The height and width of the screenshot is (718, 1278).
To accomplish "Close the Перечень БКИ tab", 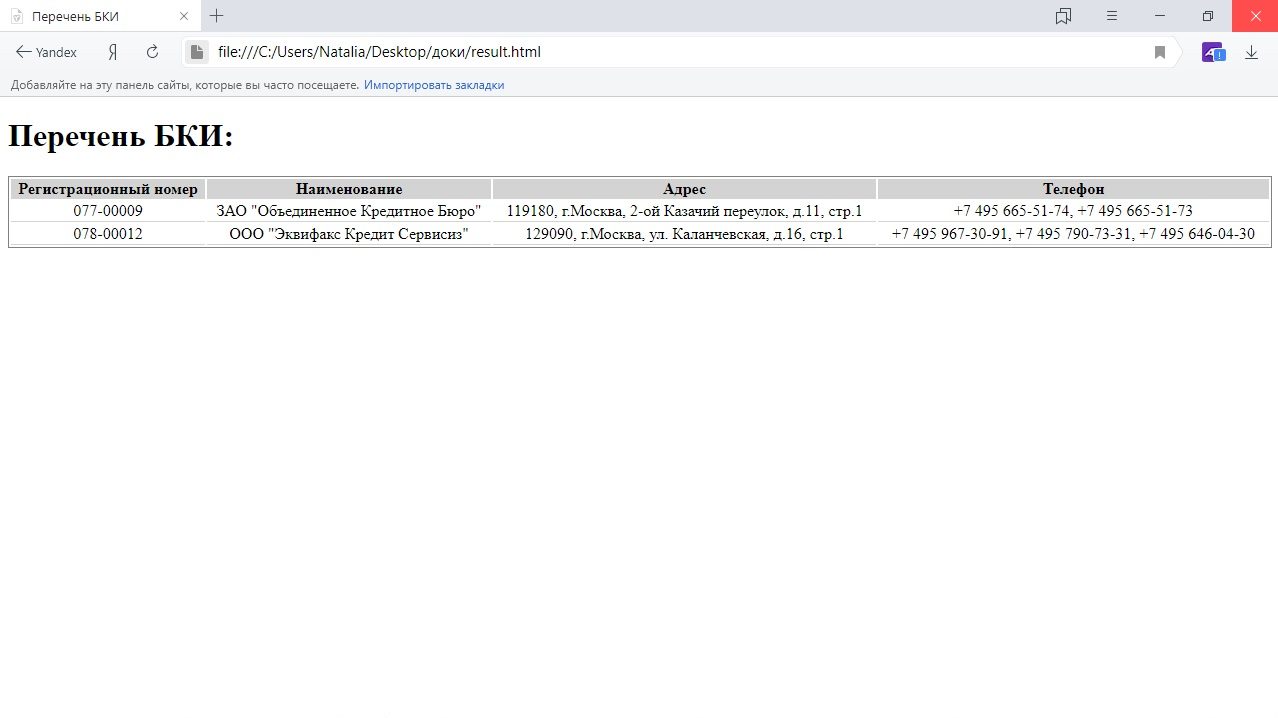I will (x=183, y=16).
